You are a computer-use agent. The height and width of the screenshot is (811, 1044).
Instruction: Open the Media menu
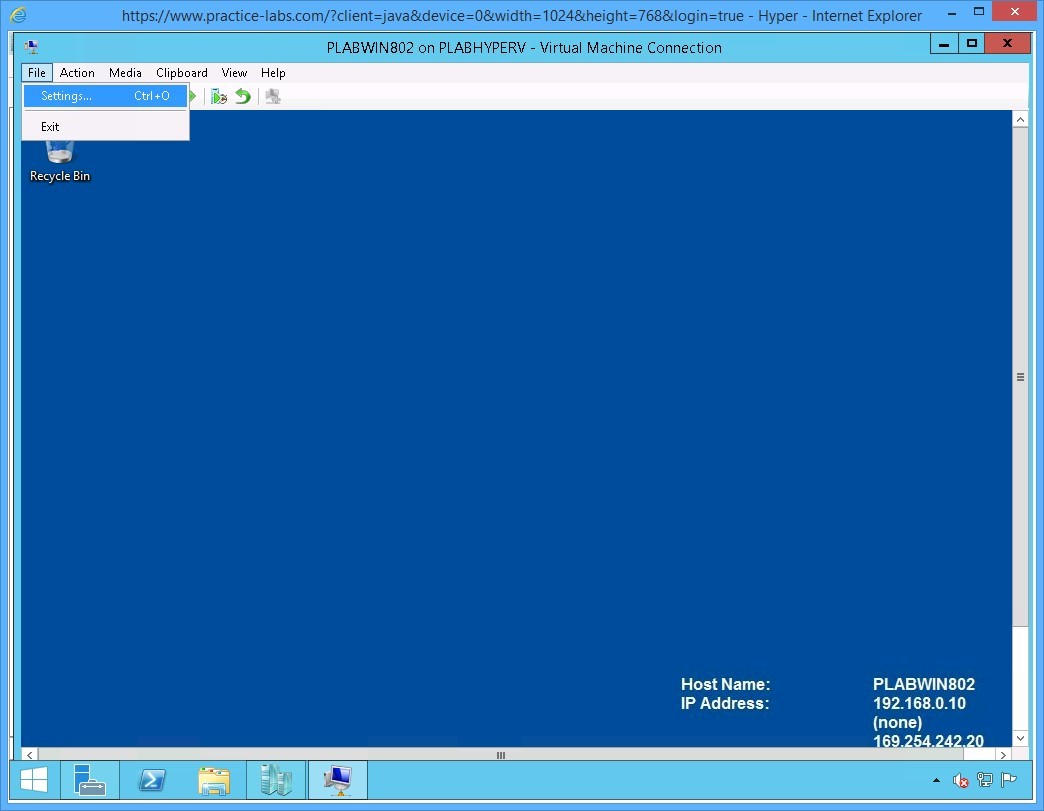[x=125, y=72]
